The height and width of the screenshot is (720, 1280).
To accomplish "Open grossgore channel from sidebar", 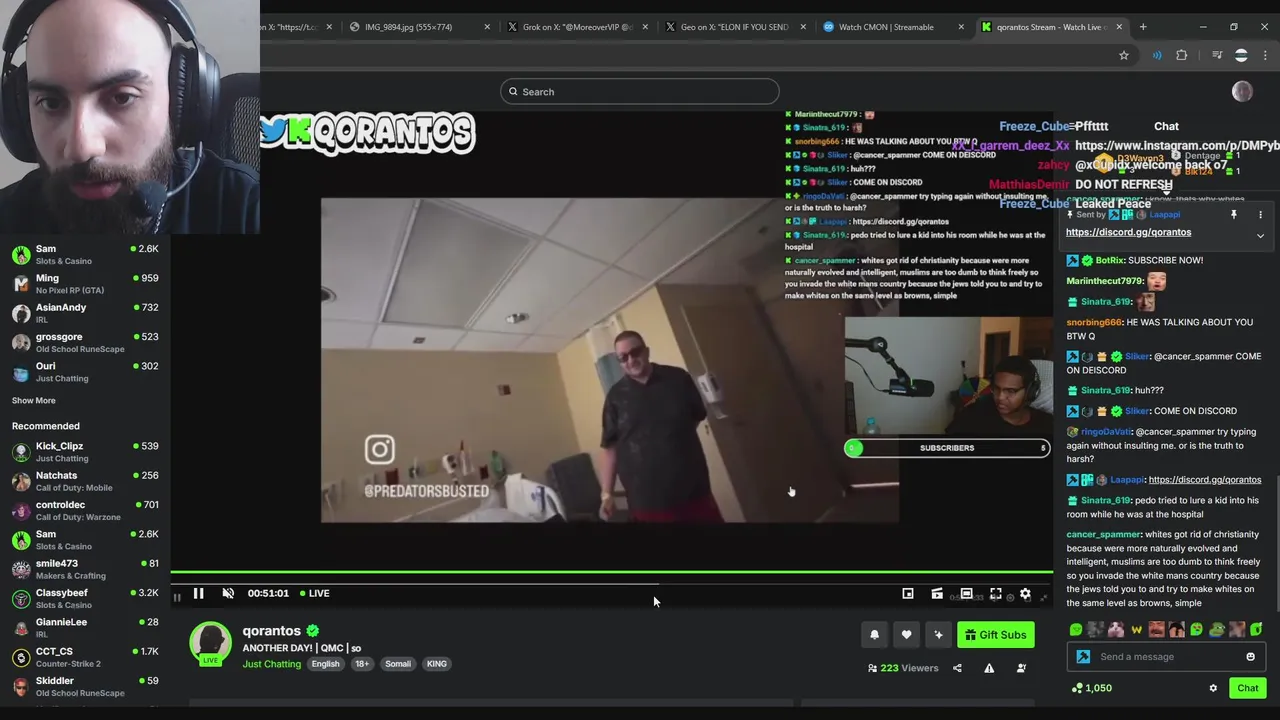I will click(x=85, y=342).
